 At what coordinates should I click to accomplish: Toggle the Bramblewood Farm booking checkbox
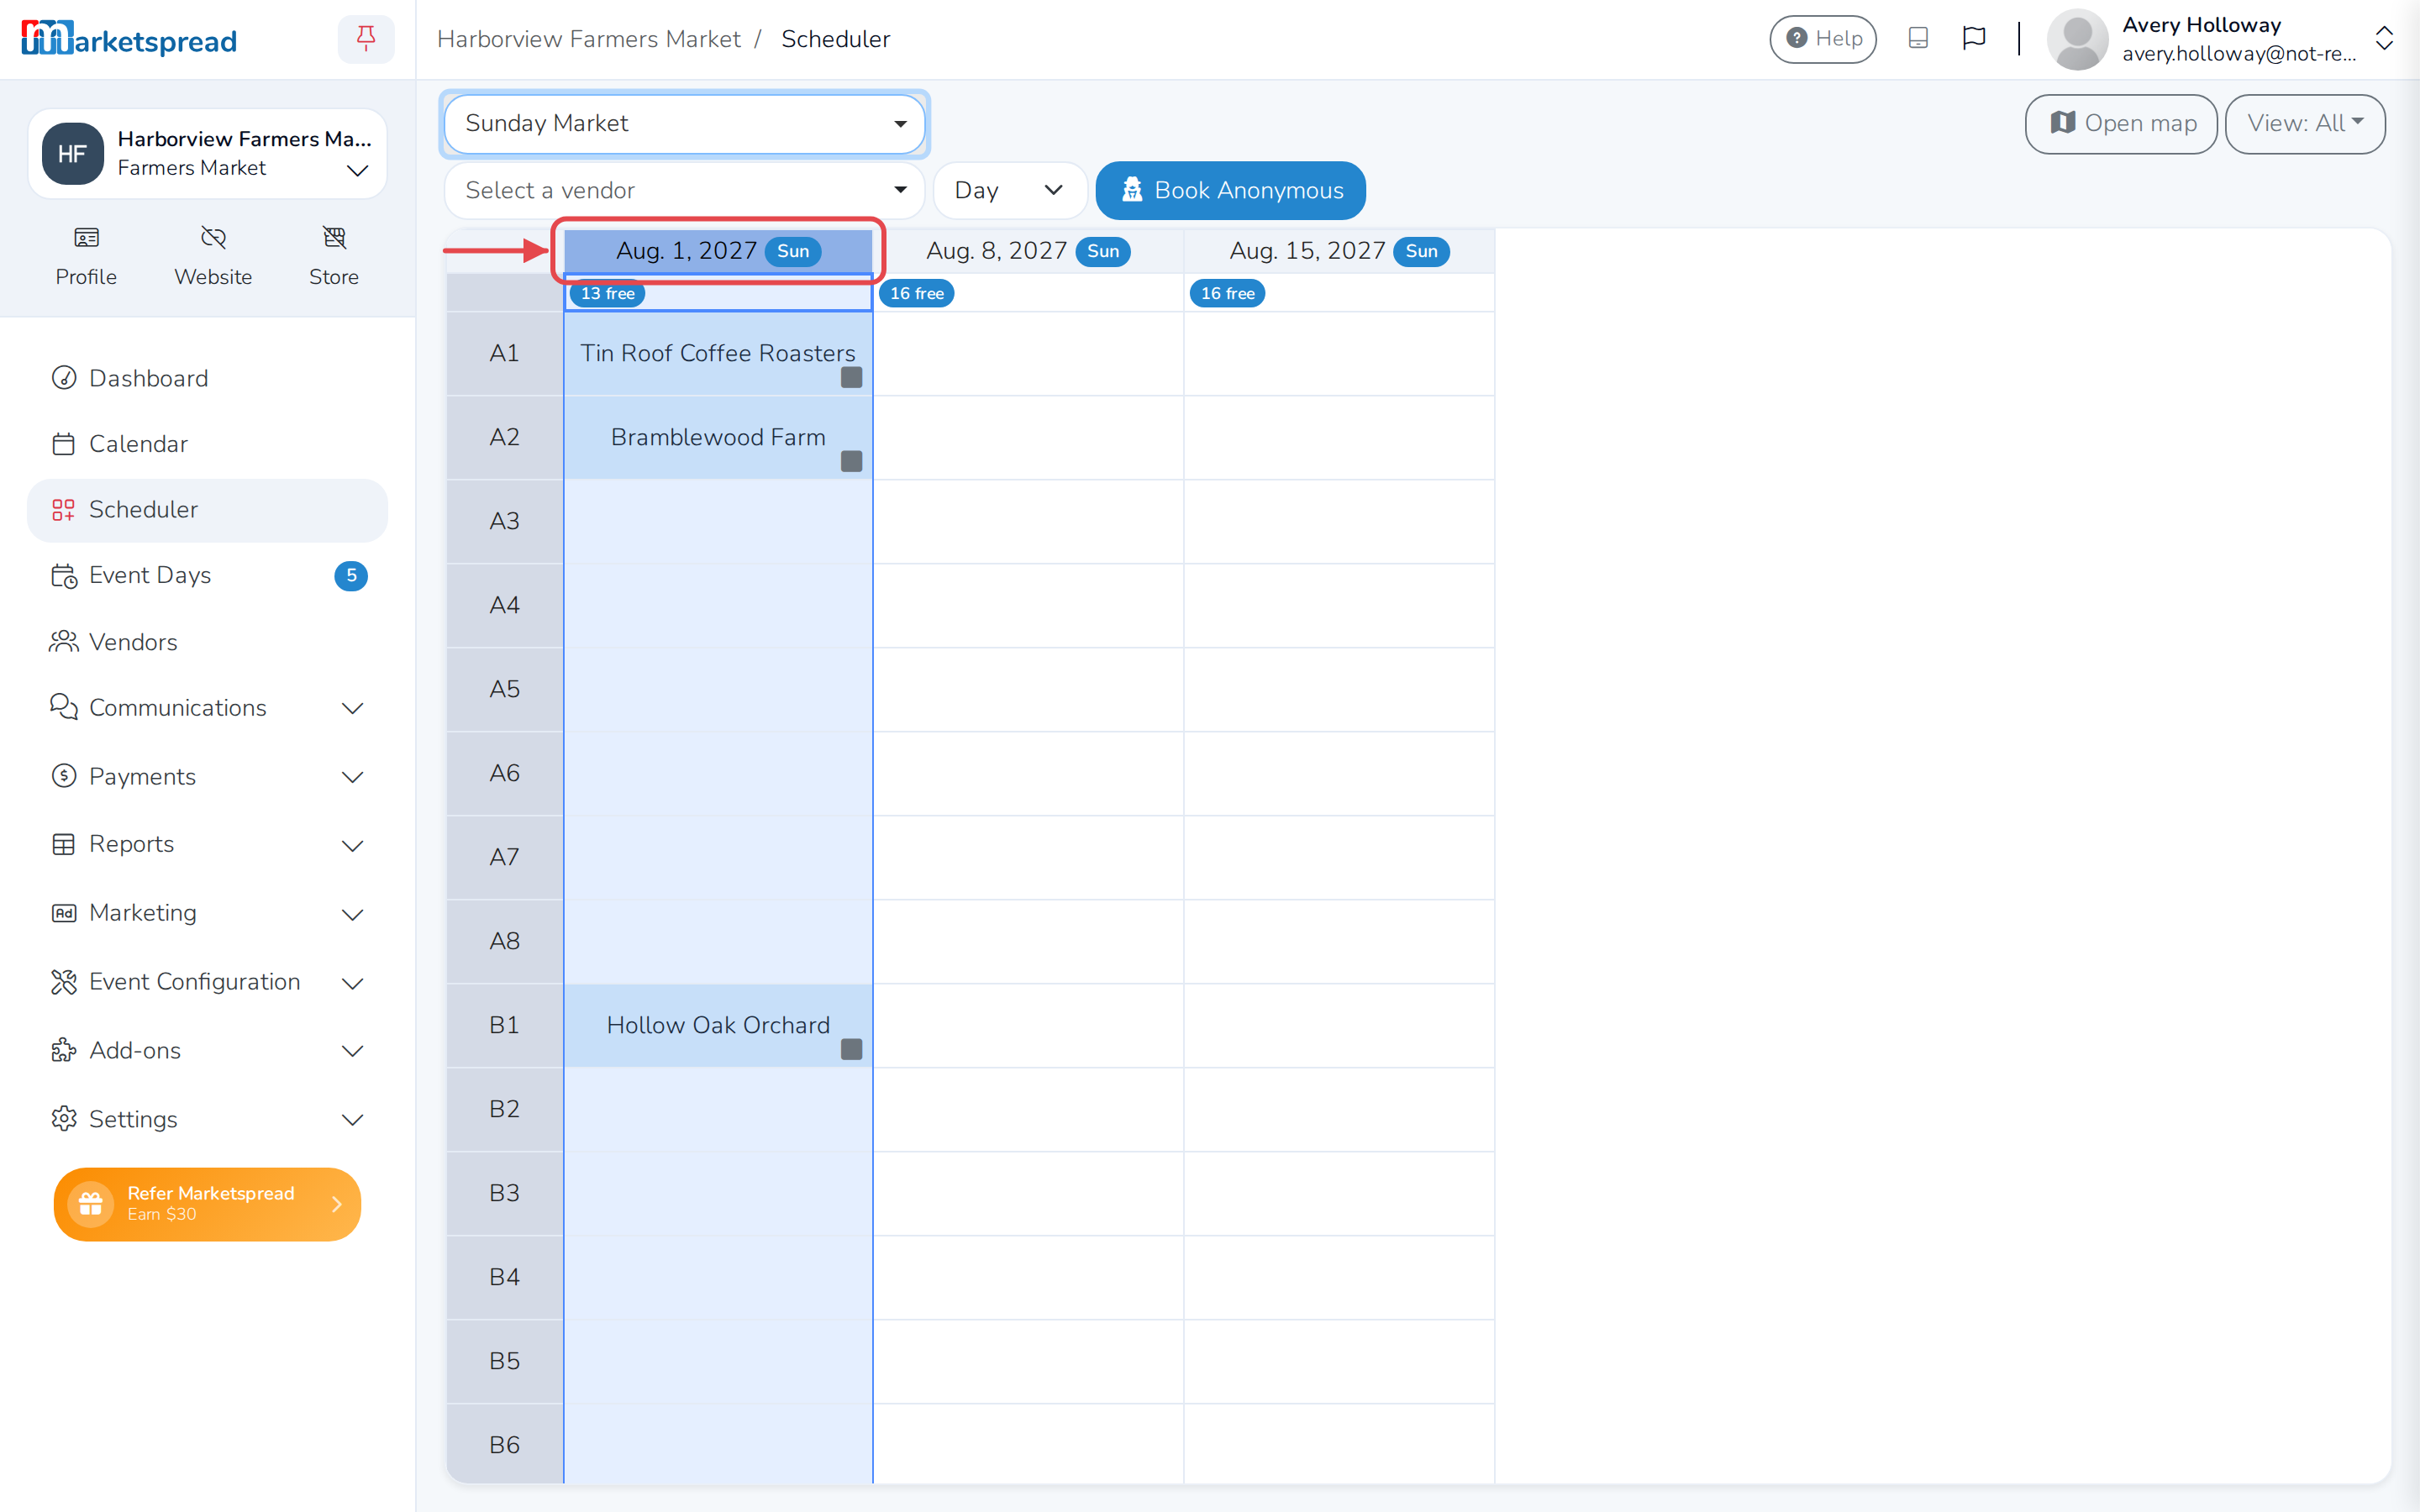(x=851, y=461)
